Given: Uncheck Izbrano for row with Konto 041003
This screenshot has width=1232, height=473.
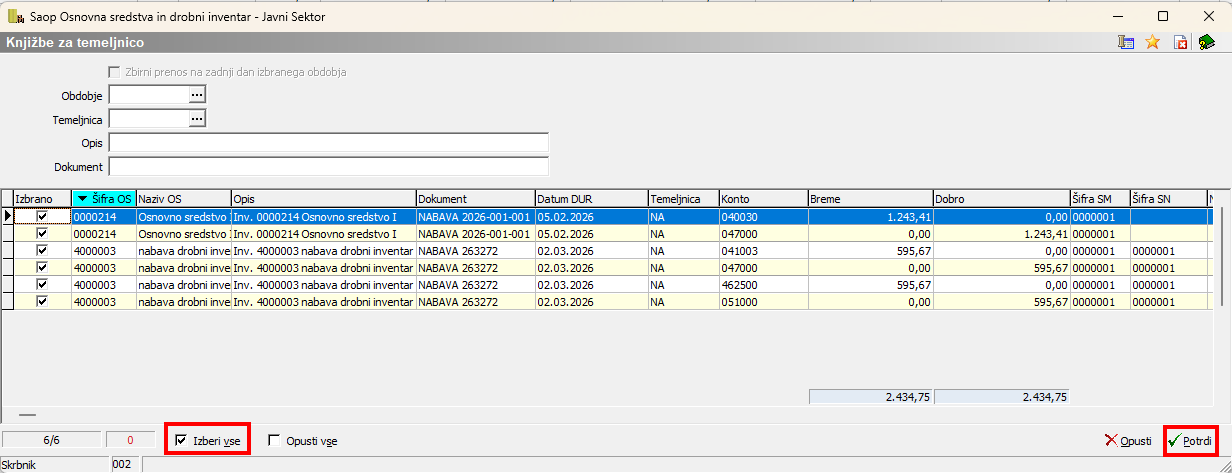Looking at the screenshot, I should pos(42,250).
